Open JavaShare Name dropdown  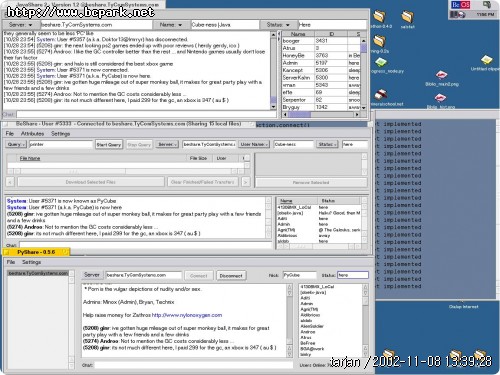pos(171,25)
